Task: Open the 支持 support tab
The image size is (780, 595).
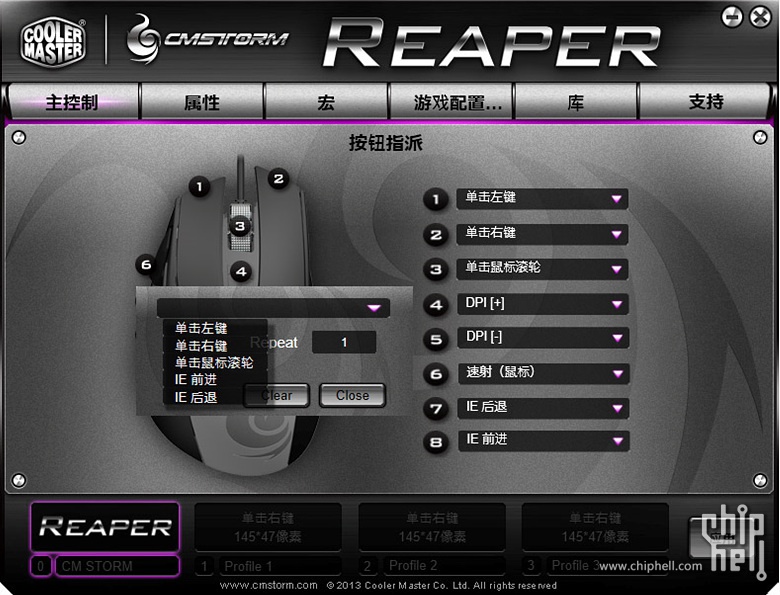Action: [705, 102]
